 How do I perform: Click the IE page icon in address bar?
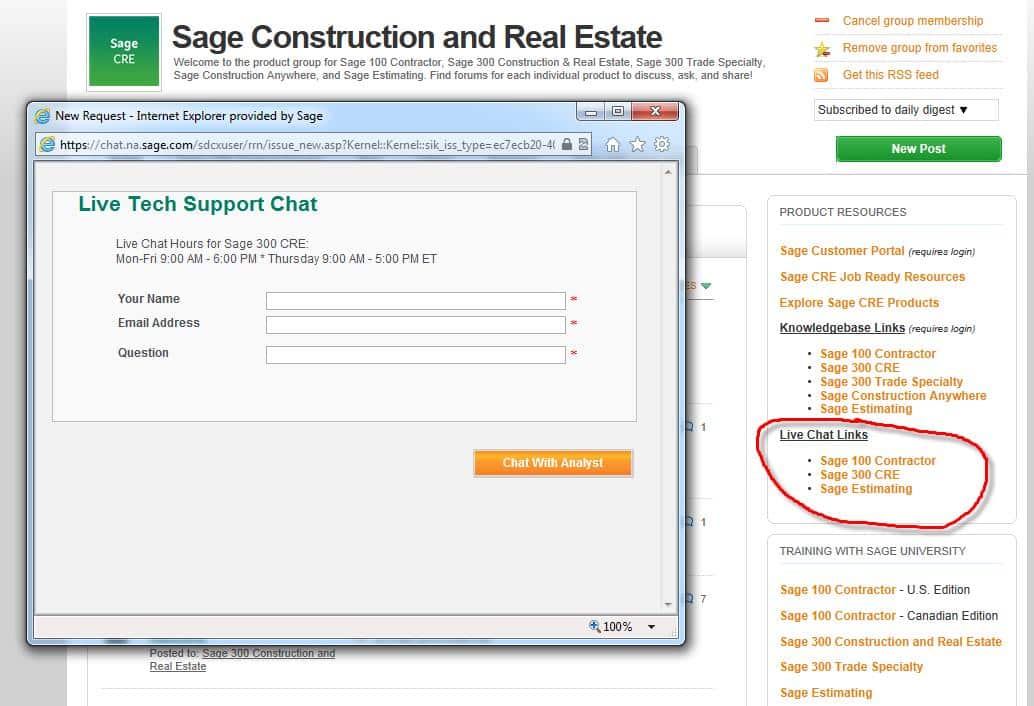47,144
